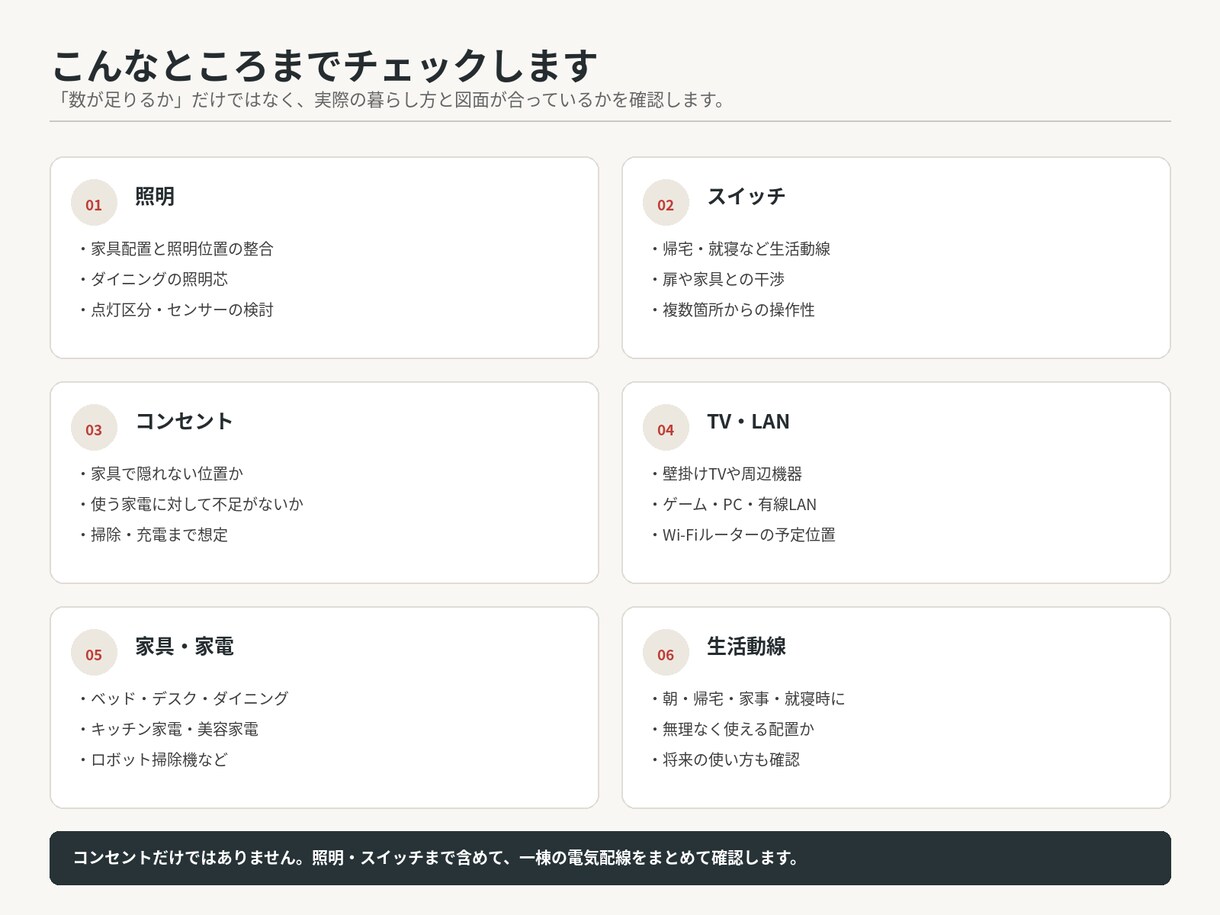Viewport: 1220px width, 915px height.
Task: Select the 04 badge beside TV・LAN
Action: click(x=666, y=428)
